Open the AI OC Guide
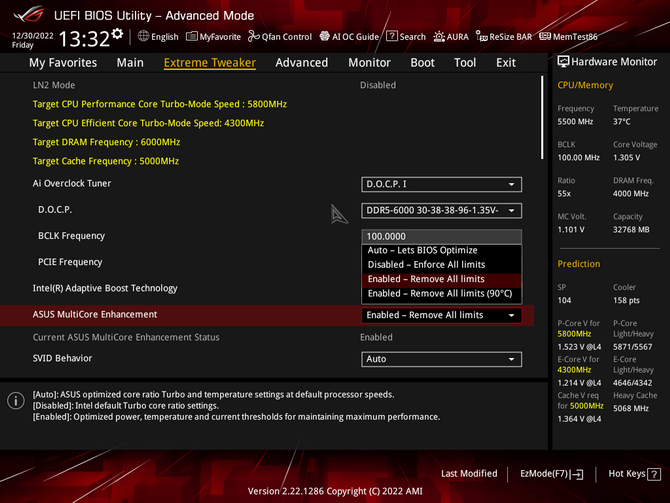The height and width of the screenshot is (503, 670). [349, 37]
